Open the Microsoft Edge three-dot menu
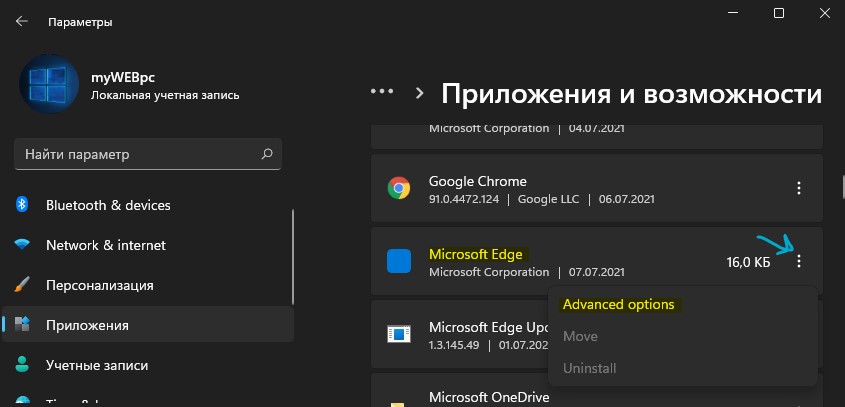Image resolution: width=845 pixels, height=407 pixels. point(799,261)
